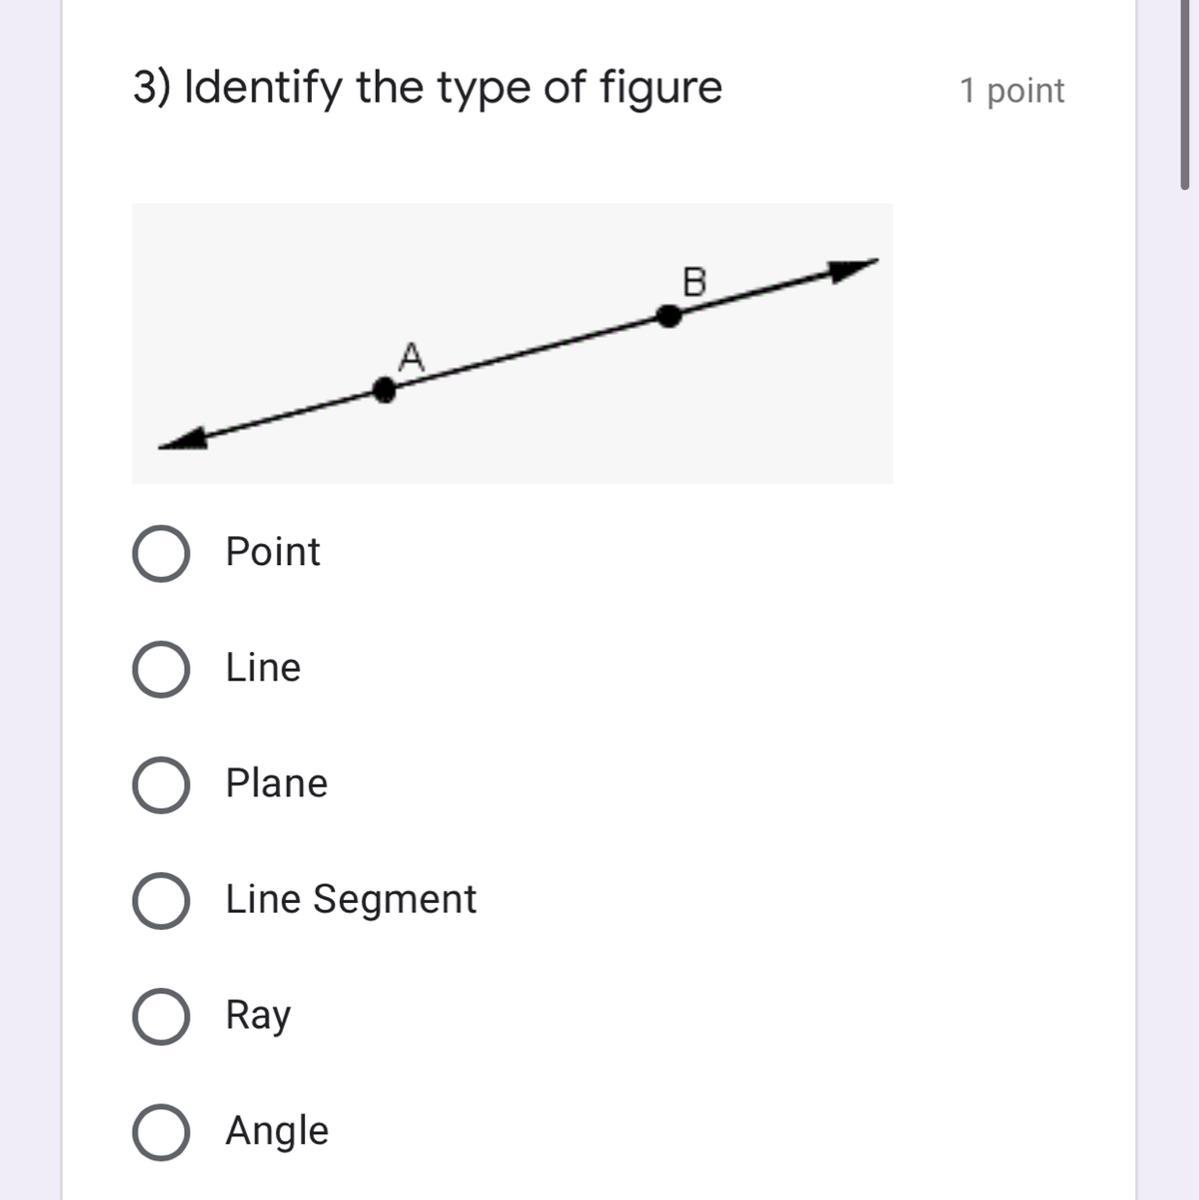
Task: Click point A dot in the figure
Action: 383,390
